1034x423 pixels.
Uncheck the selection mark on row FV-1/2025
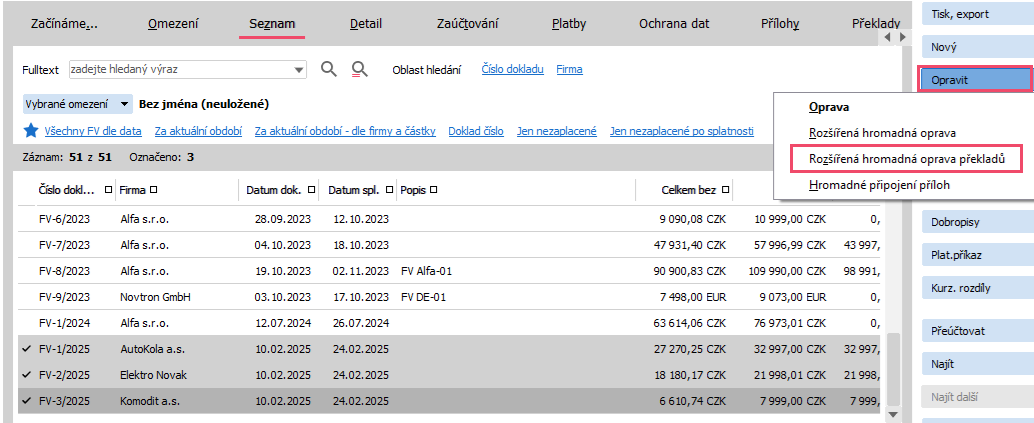coord(25,350)
